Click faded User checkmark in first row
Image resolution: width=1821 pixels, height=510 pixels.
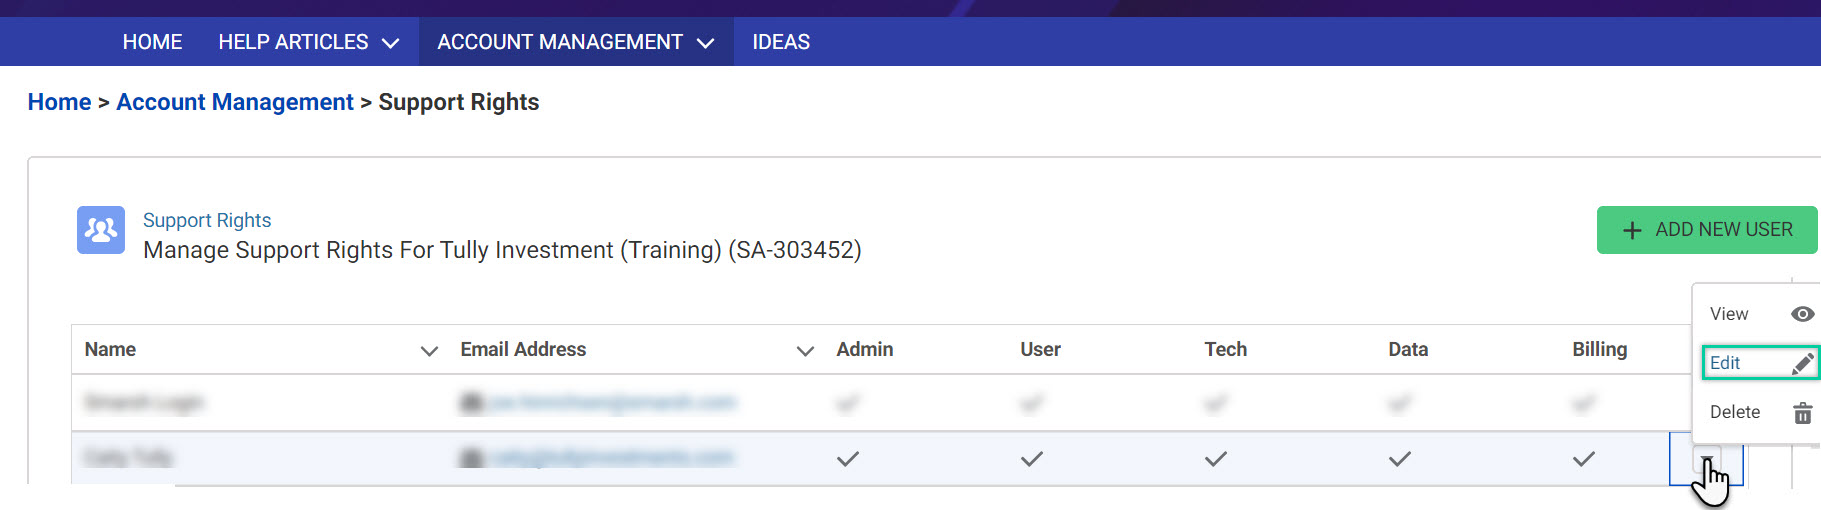[1032, 404]
